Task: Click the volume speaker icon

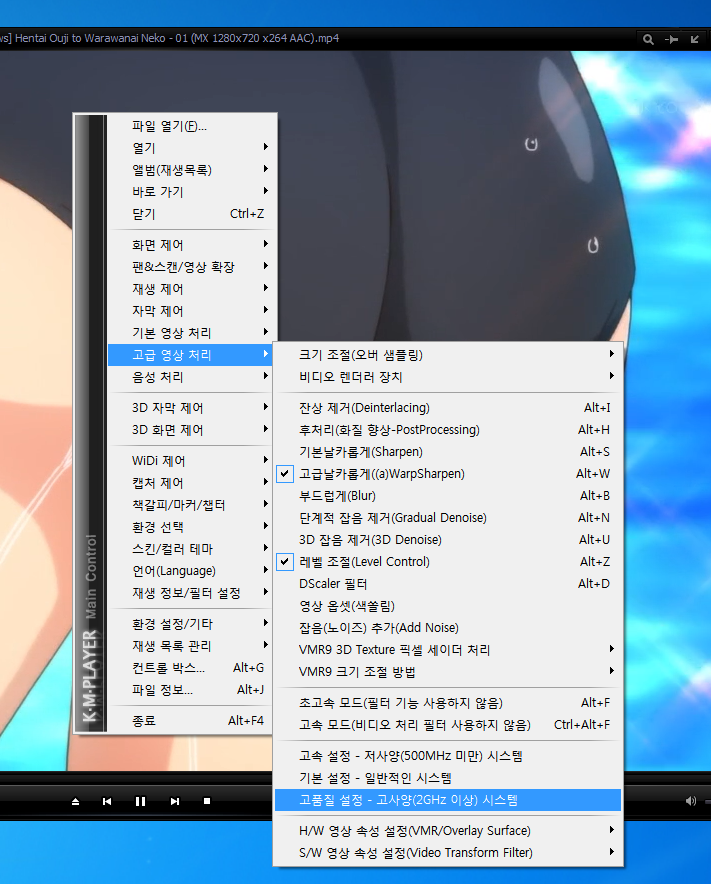Action: [690, 801]
